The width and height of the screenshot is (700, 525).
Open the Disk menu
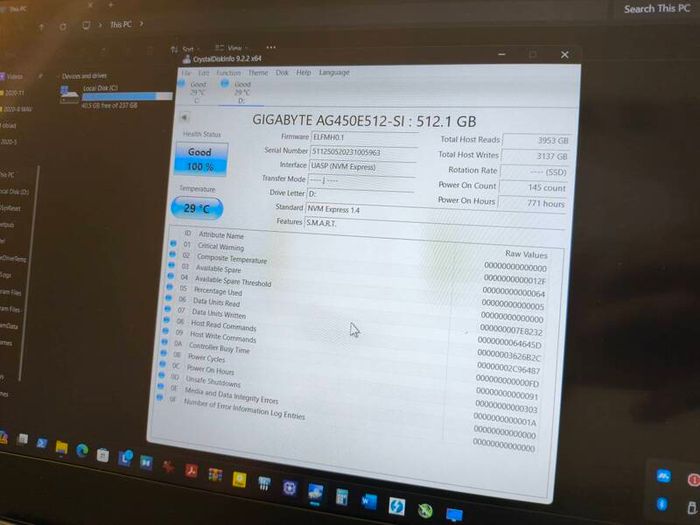282,72
